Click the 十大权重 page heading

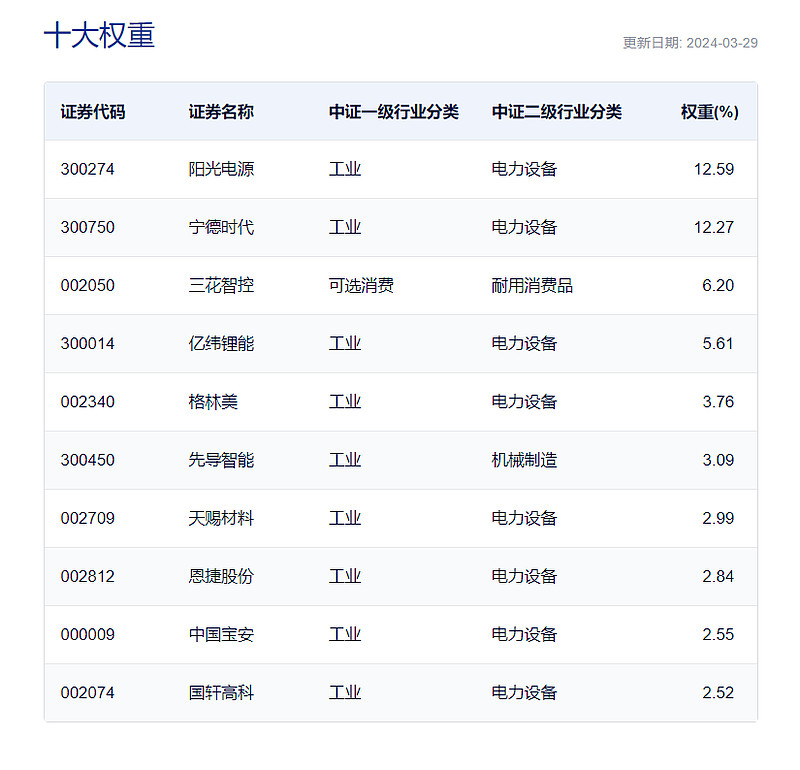click(95, 35)
